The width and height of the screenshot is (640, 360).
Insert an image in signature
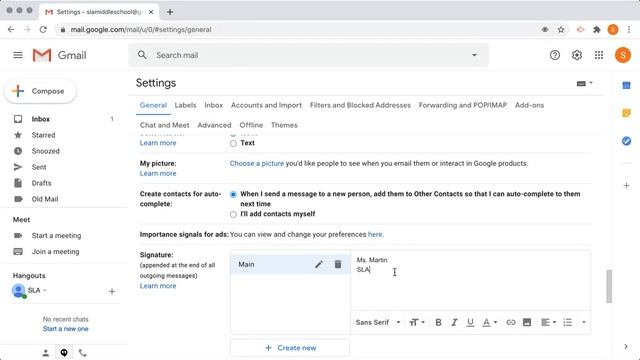point(527,322)
